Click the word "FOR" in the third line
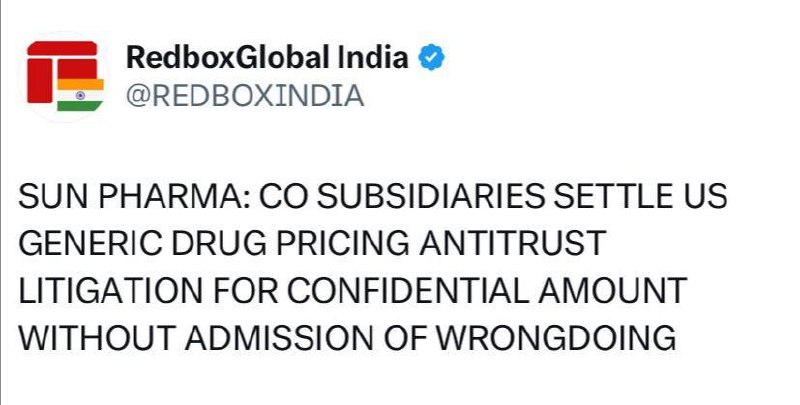This screenshot has width=800, height=405. coord(245,290)
